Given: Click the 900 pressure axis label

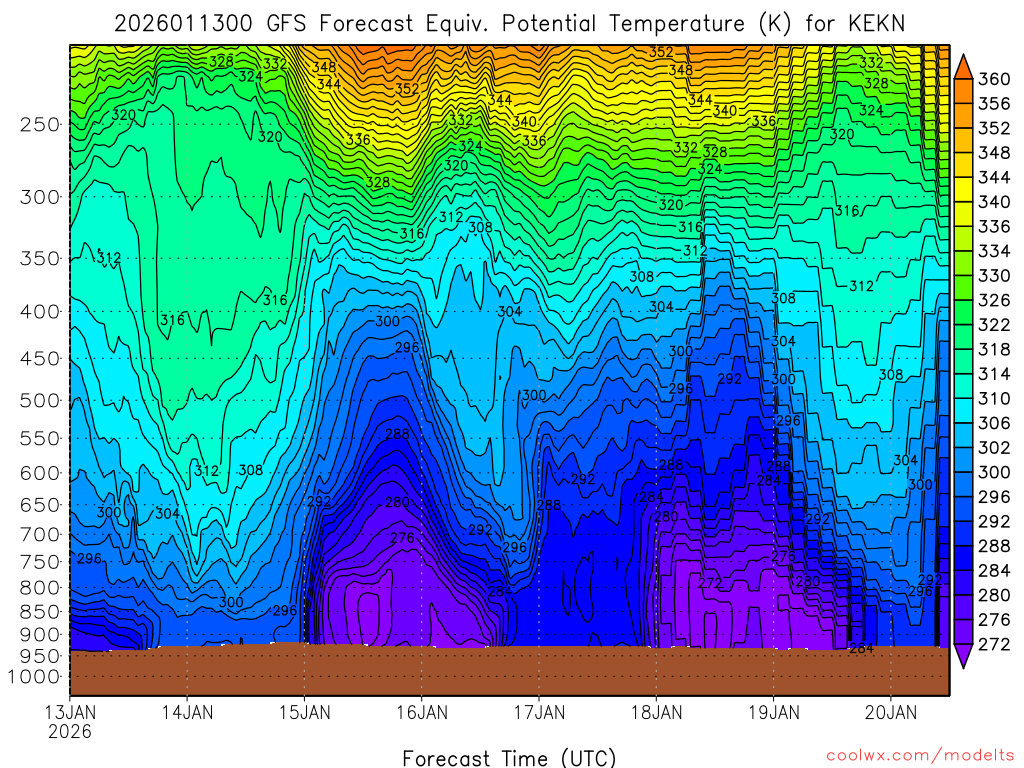Looking at the screenshot, I should (40, 634).
